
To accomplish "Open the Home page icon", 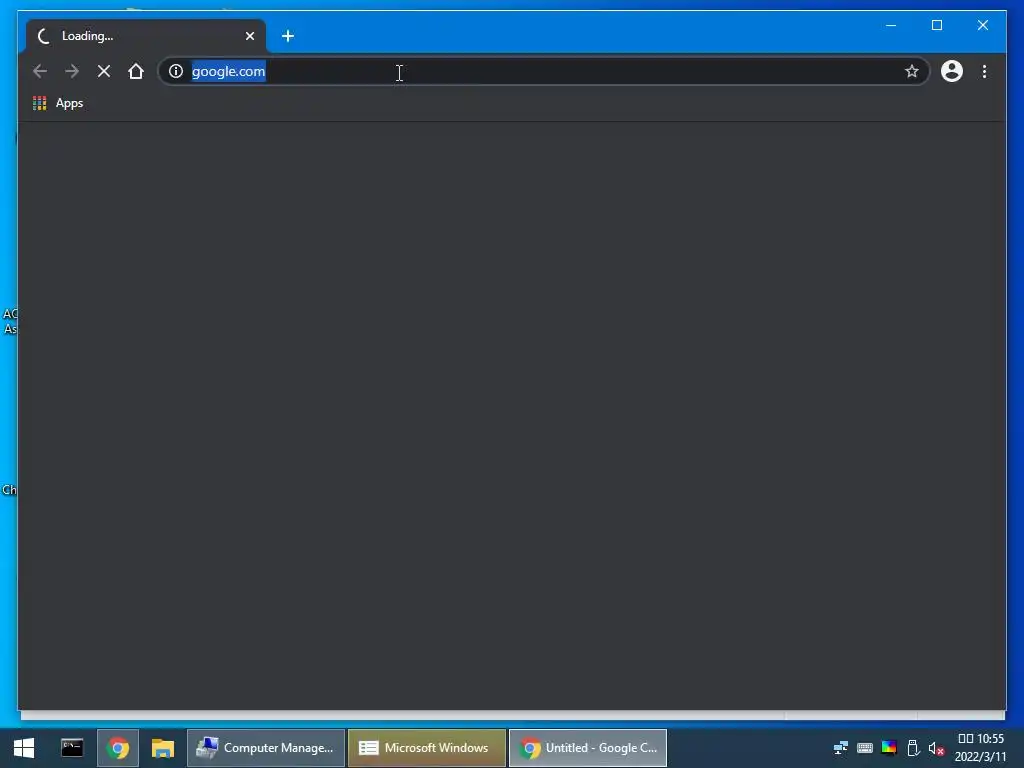I will [x=136, y=71].
